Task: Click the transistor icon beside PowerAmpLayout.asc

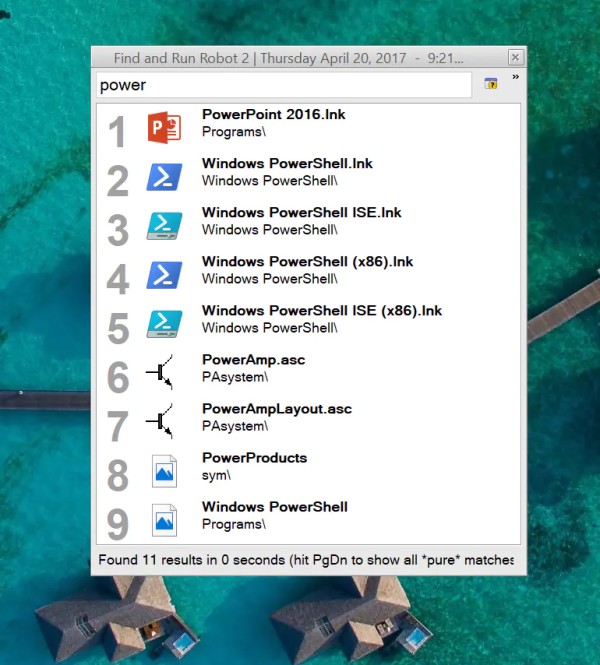Action: point(159,421)
